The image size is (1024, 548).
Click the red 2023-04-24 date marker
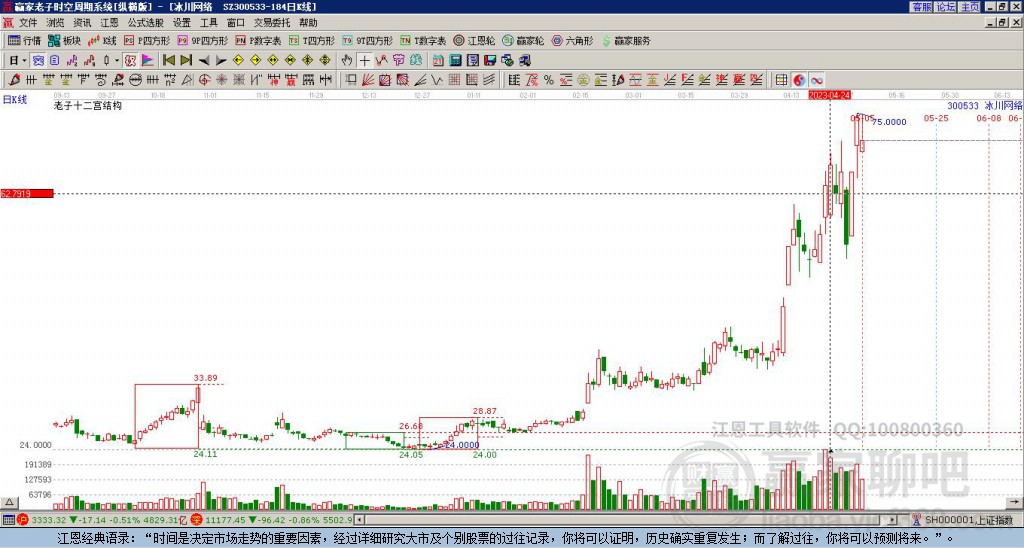coord(830,95)
